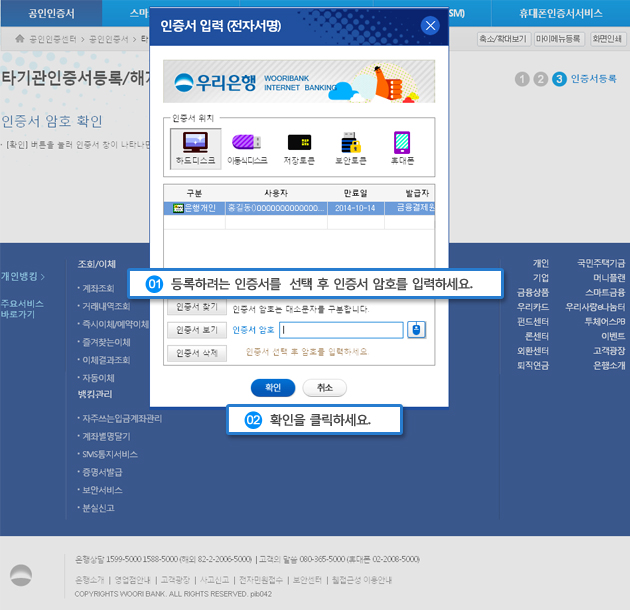Click the 축소/확대보기 button

coord(504,39)
